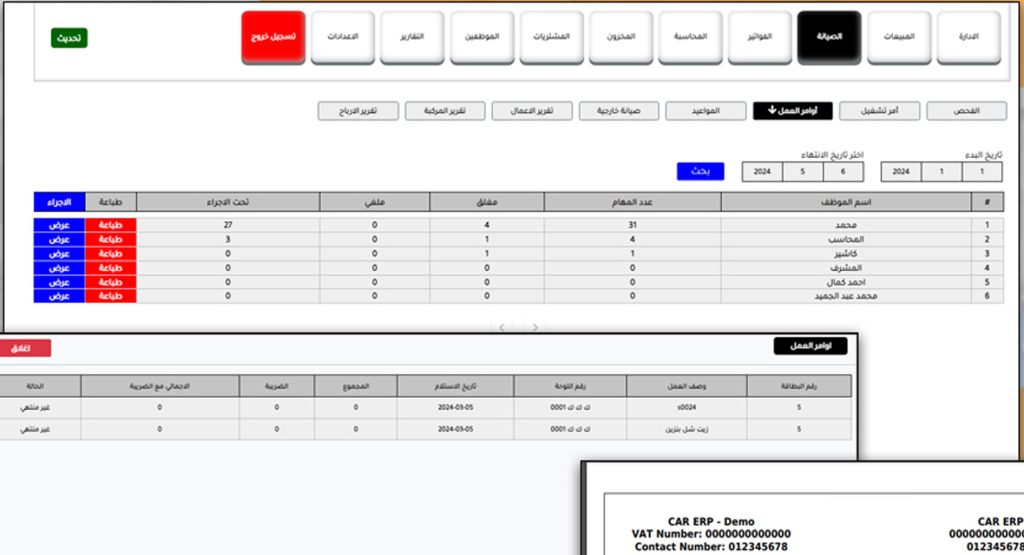Open the المبيعات sales module
Screen dimensions: 1024x555
(898, 38)
